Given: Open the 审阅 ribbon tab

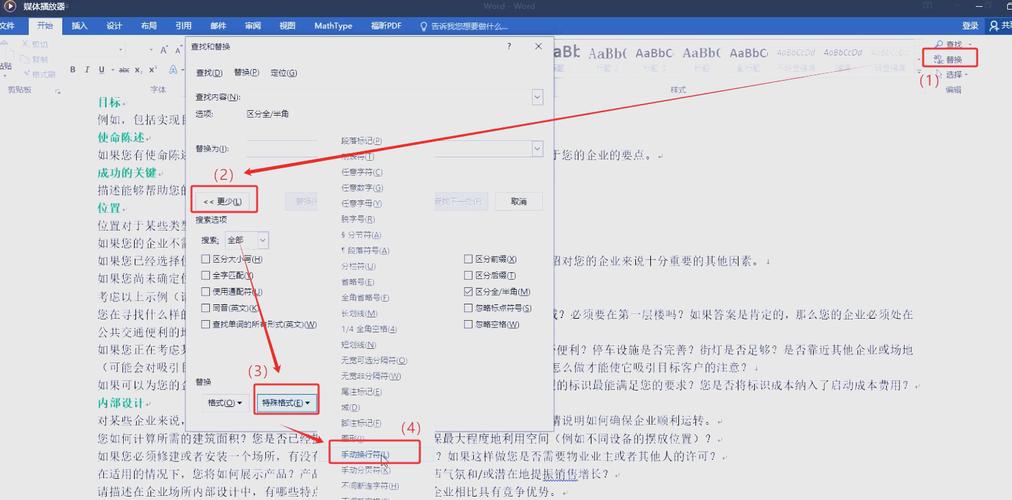Looking at the screenshot, I should [x=252, y=26].
